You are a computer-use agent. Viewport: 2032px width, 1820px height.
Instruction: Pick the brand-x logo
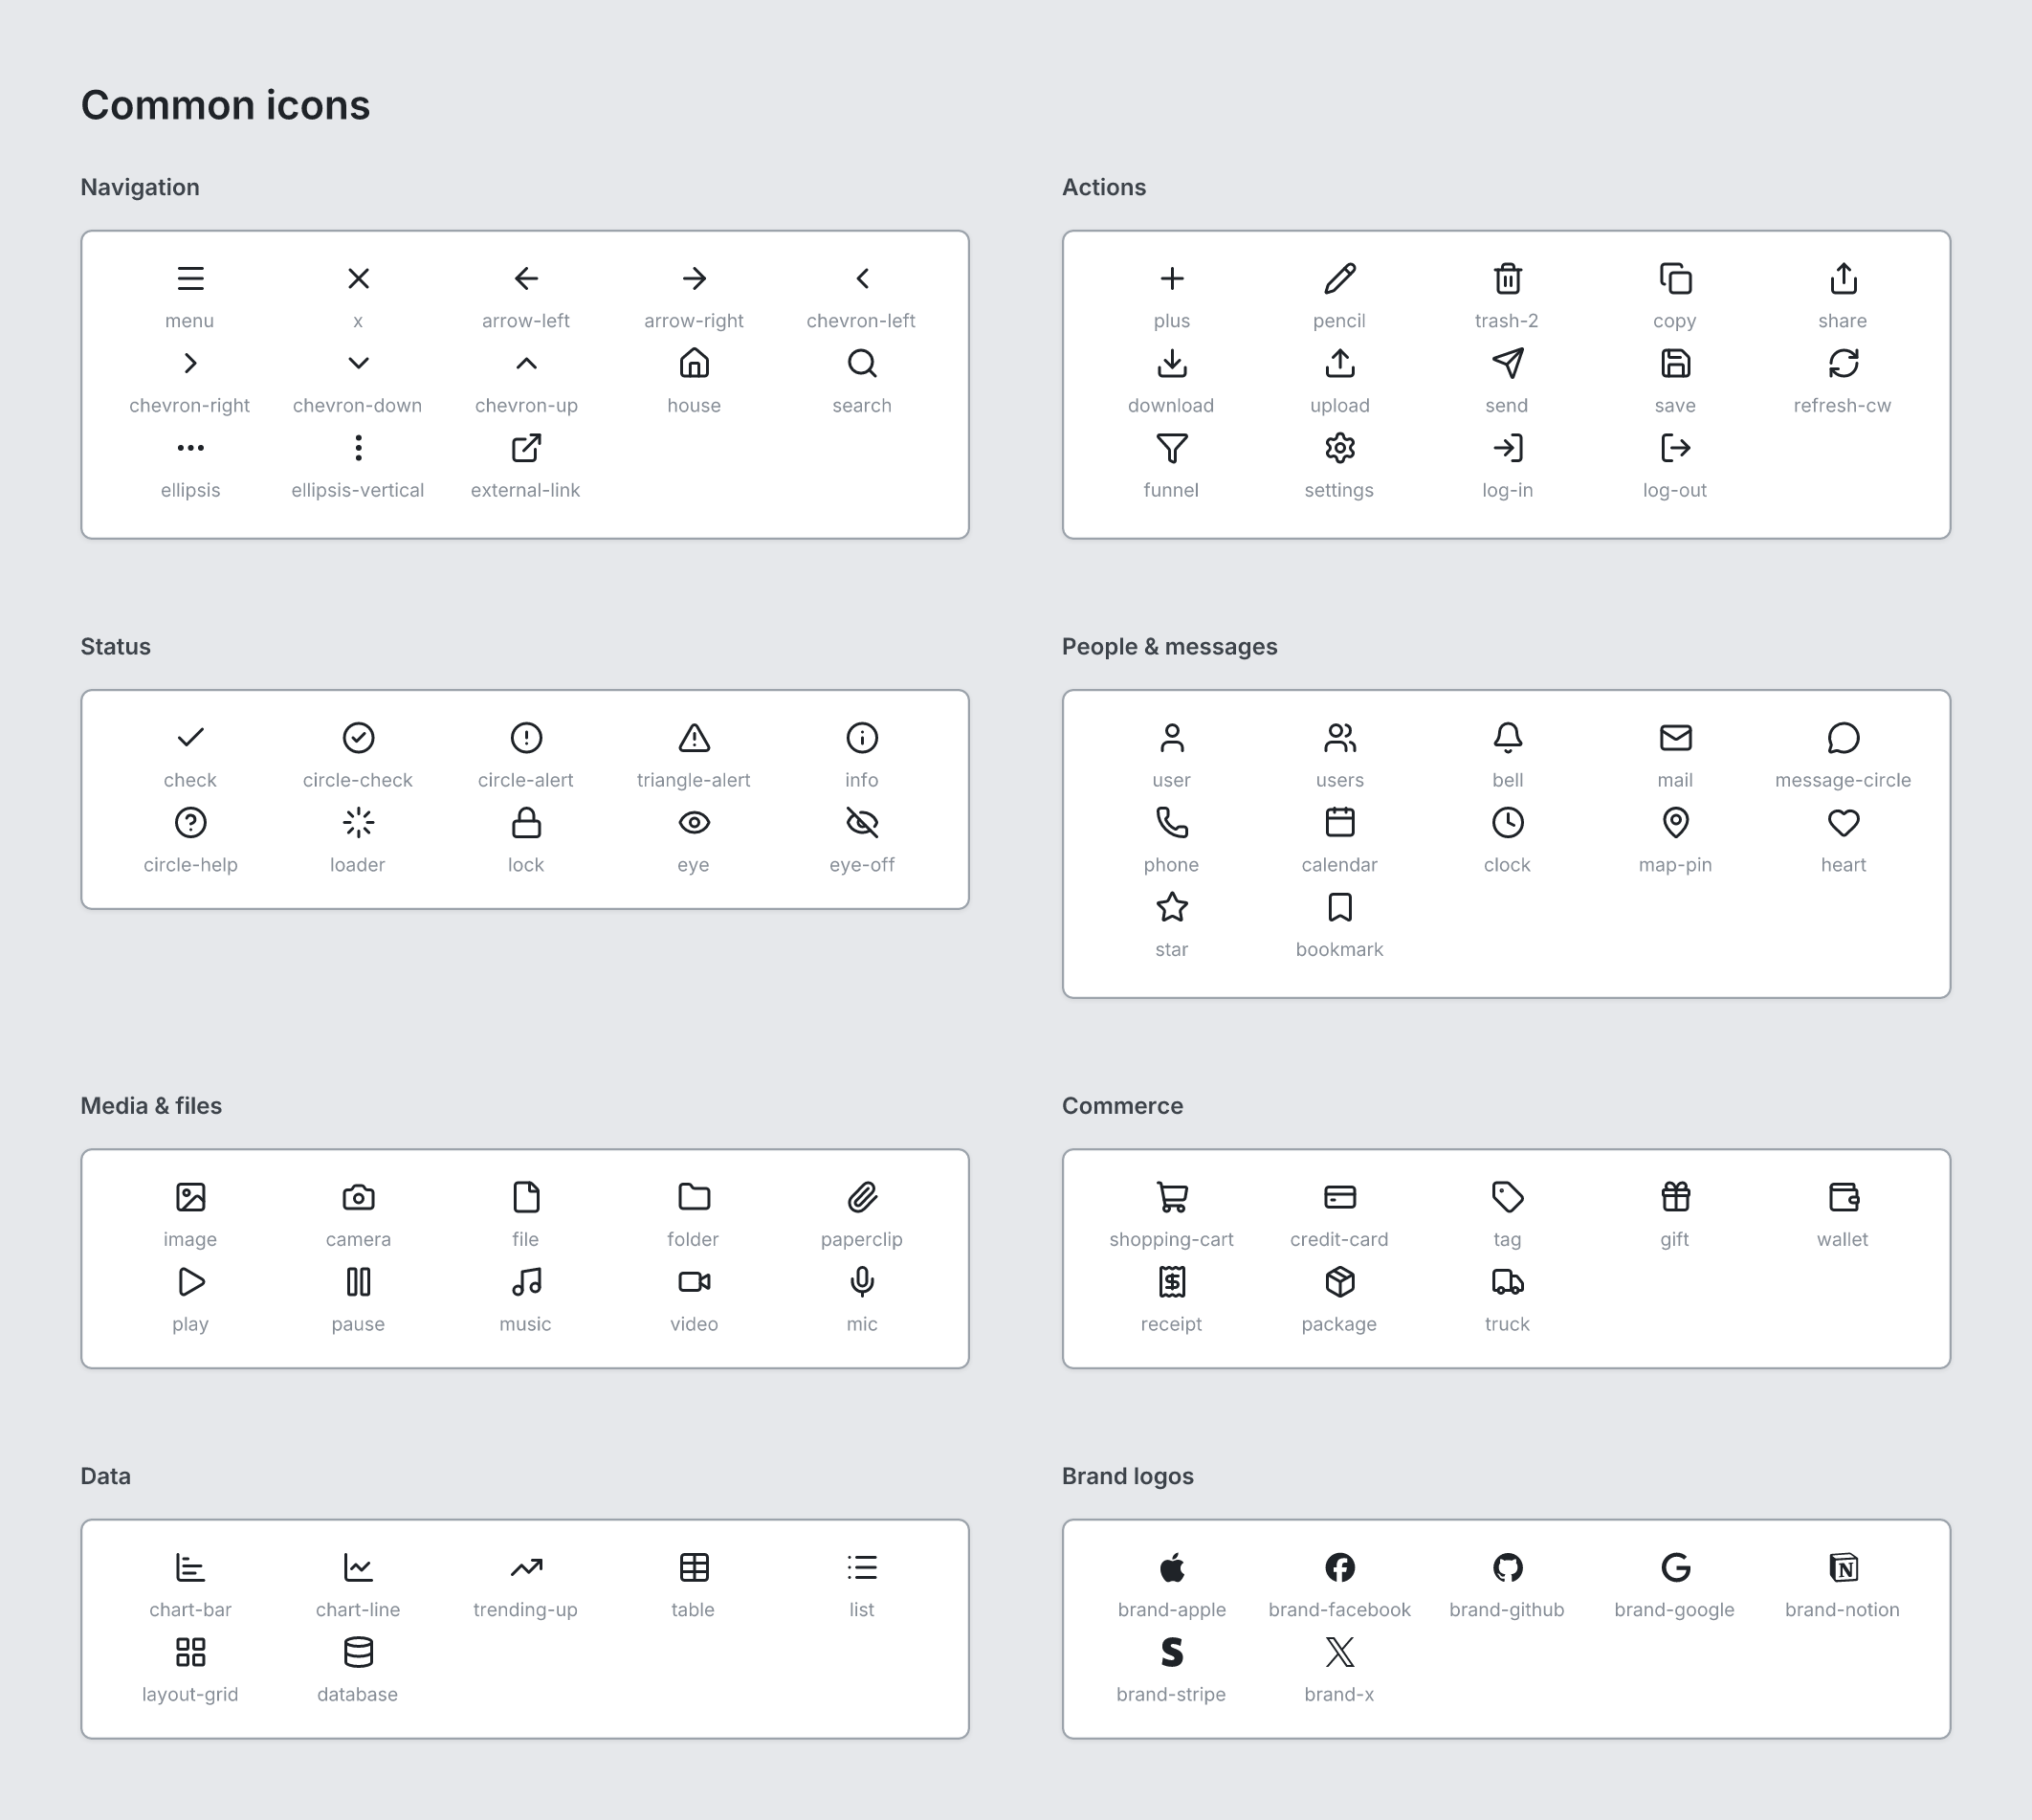(x=1340, y=1653)
